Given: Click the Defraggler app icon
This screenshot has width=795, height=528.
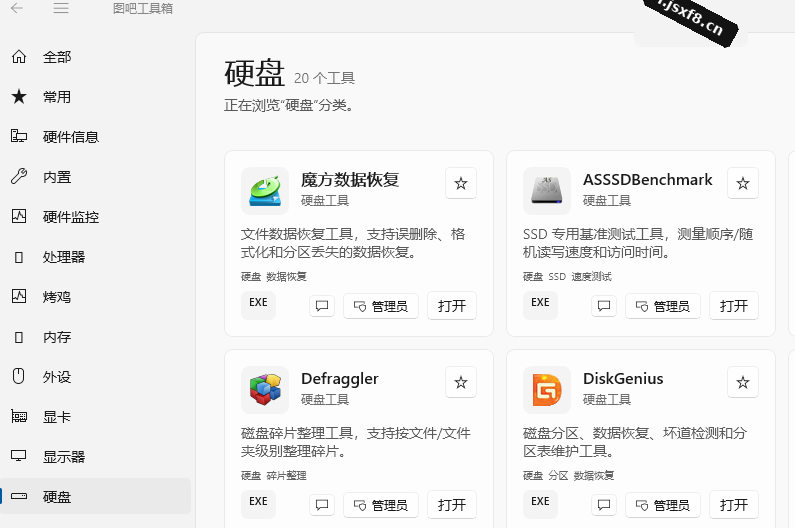Looking at the screenshot, I should tap(265, 390).
